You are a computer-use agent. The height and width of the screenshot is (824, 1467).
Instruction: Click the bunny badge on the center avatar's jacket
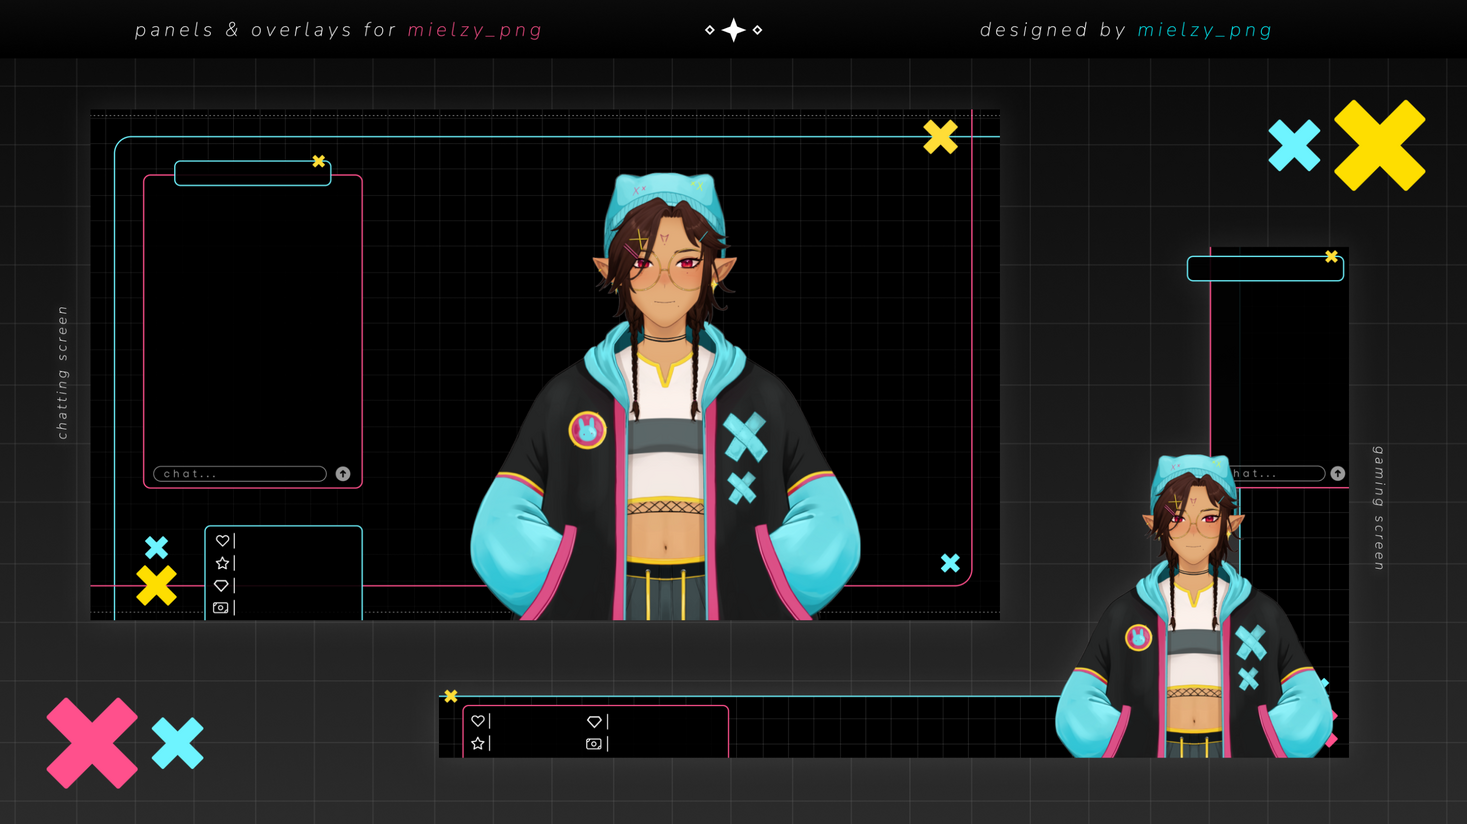587,431
